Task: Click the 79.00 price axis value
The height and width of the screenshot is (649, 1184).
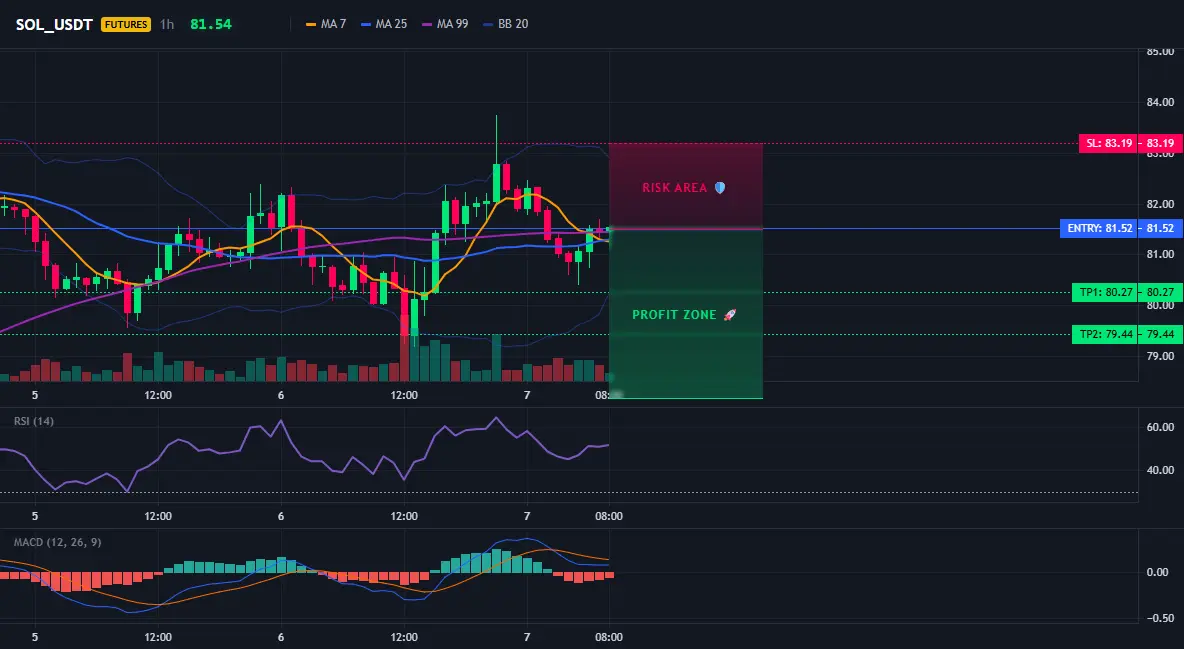Action: (x=1161, y=356)
